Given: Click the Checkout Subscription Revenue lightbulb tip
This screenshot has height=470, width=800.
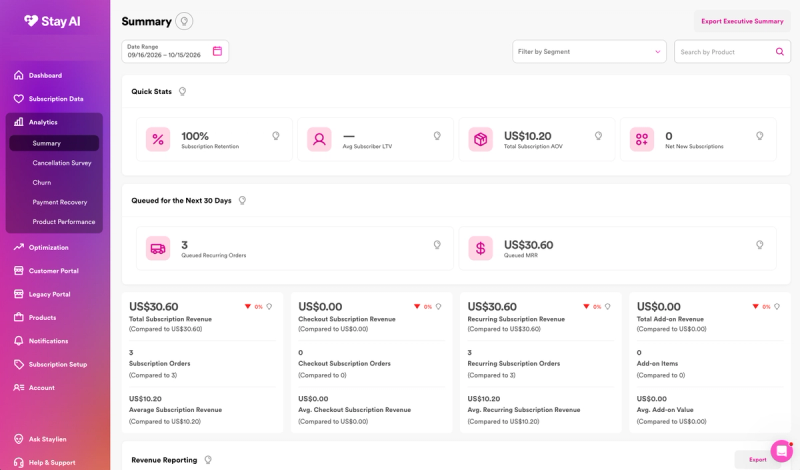Looking at the screenshot, I should (438, 307).
